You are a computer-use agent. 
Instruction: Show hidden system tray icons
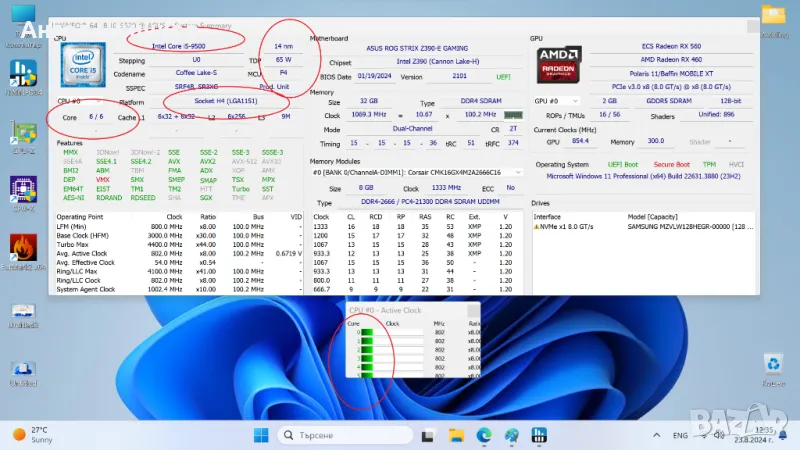pos(659,435)
